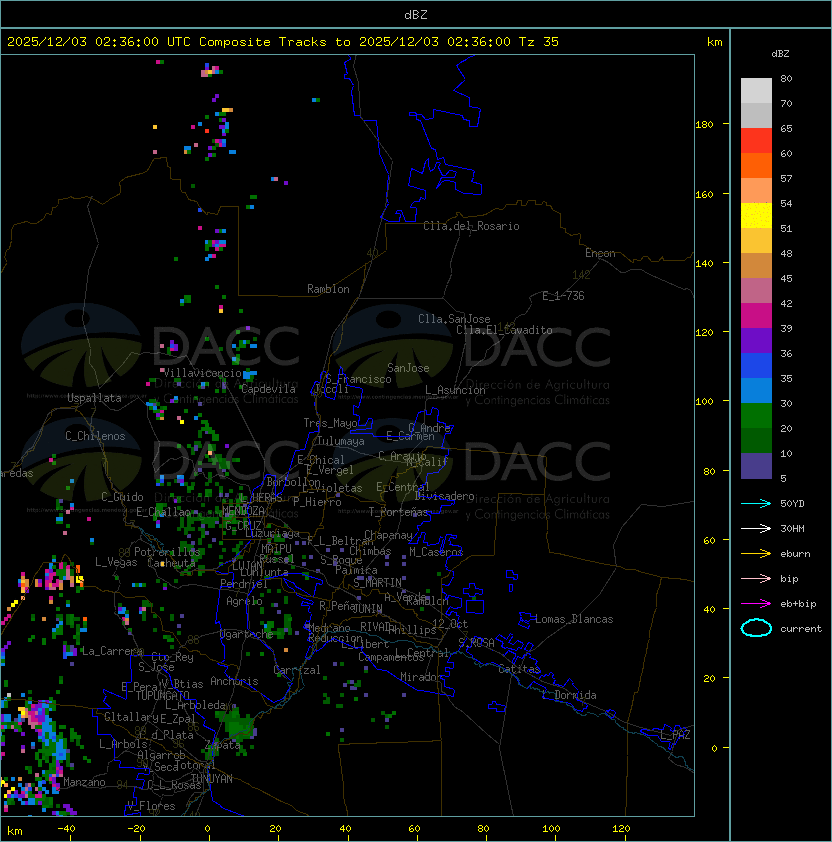
Task: Click the magenta eb+bip arrow in legend
Action: coord(756,604)
